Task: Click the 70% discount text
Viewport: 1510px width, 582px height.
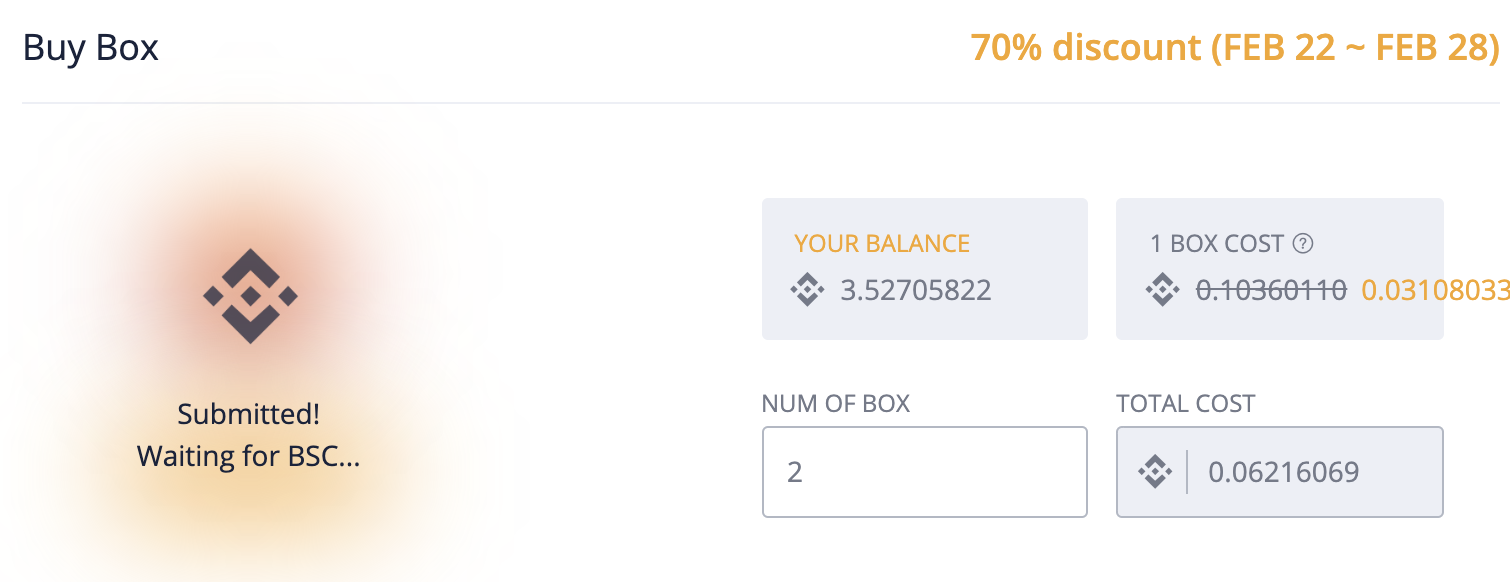Action: click(1086, 47)
